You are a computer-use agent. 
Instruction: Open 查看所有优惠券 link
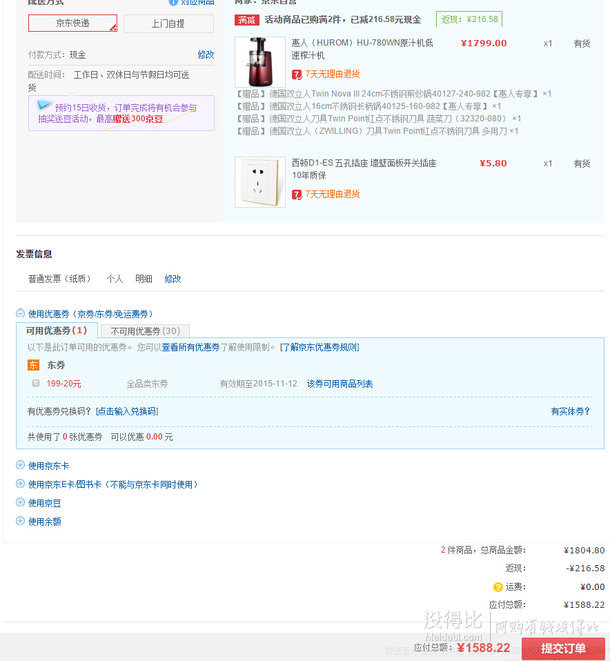pos(191,347)
